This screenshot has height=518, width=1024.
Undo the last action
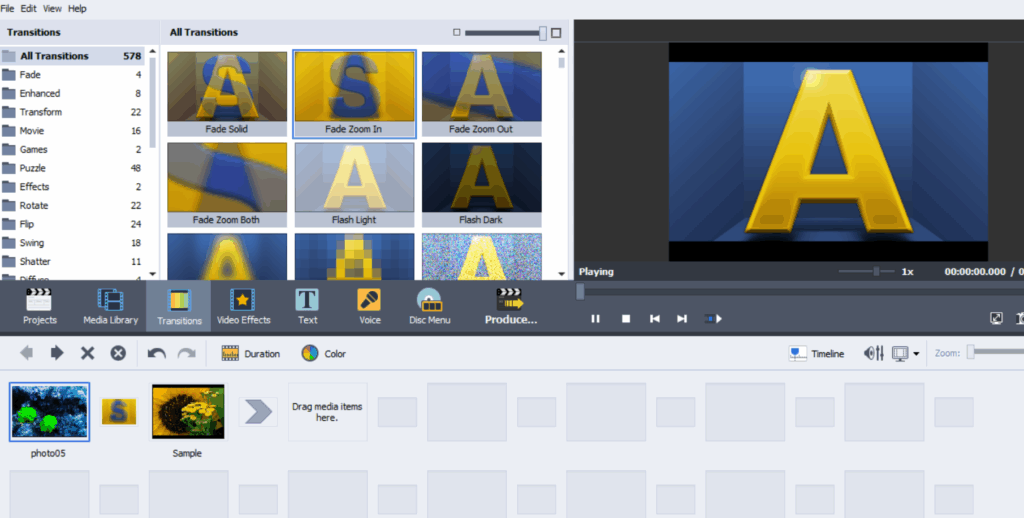[x=156, y=353]
